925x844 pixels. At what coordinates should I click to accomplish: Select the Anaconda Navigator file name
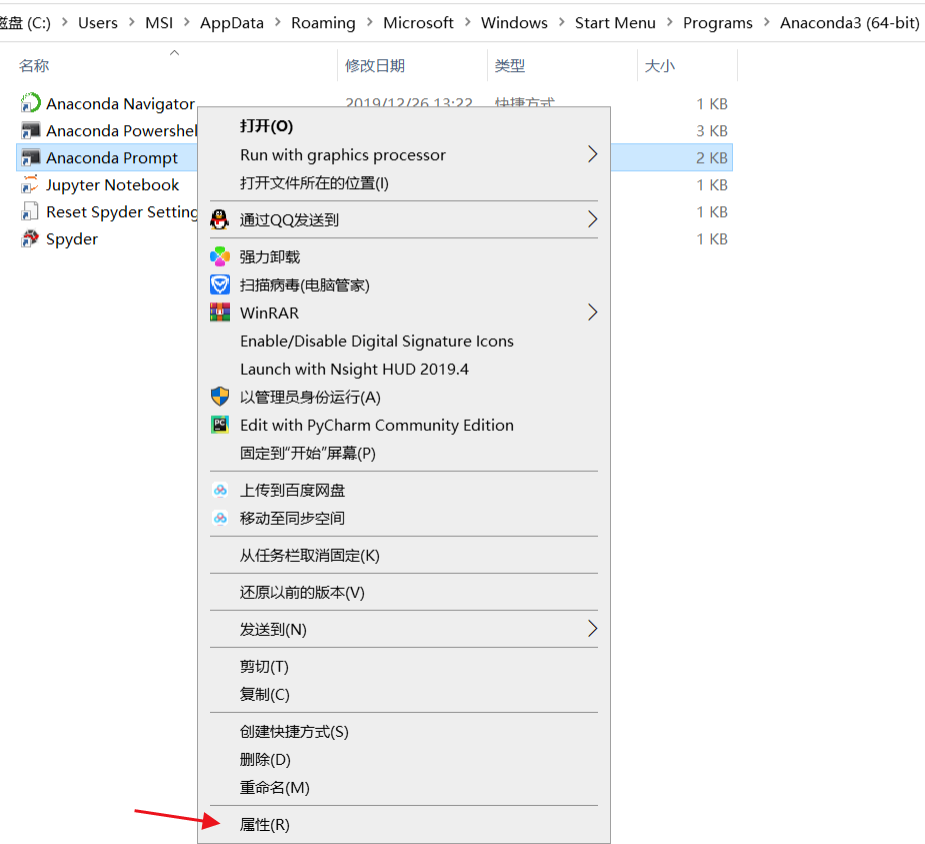click(x=120, y=103)
